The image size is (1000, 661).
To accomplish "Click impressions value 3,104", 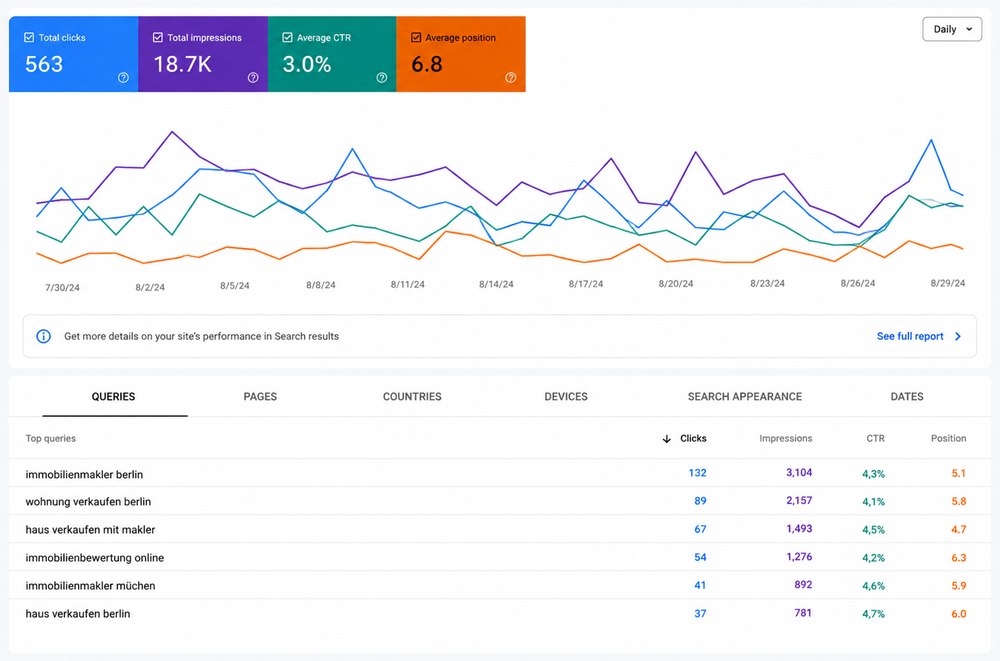I will coord(799,473).
